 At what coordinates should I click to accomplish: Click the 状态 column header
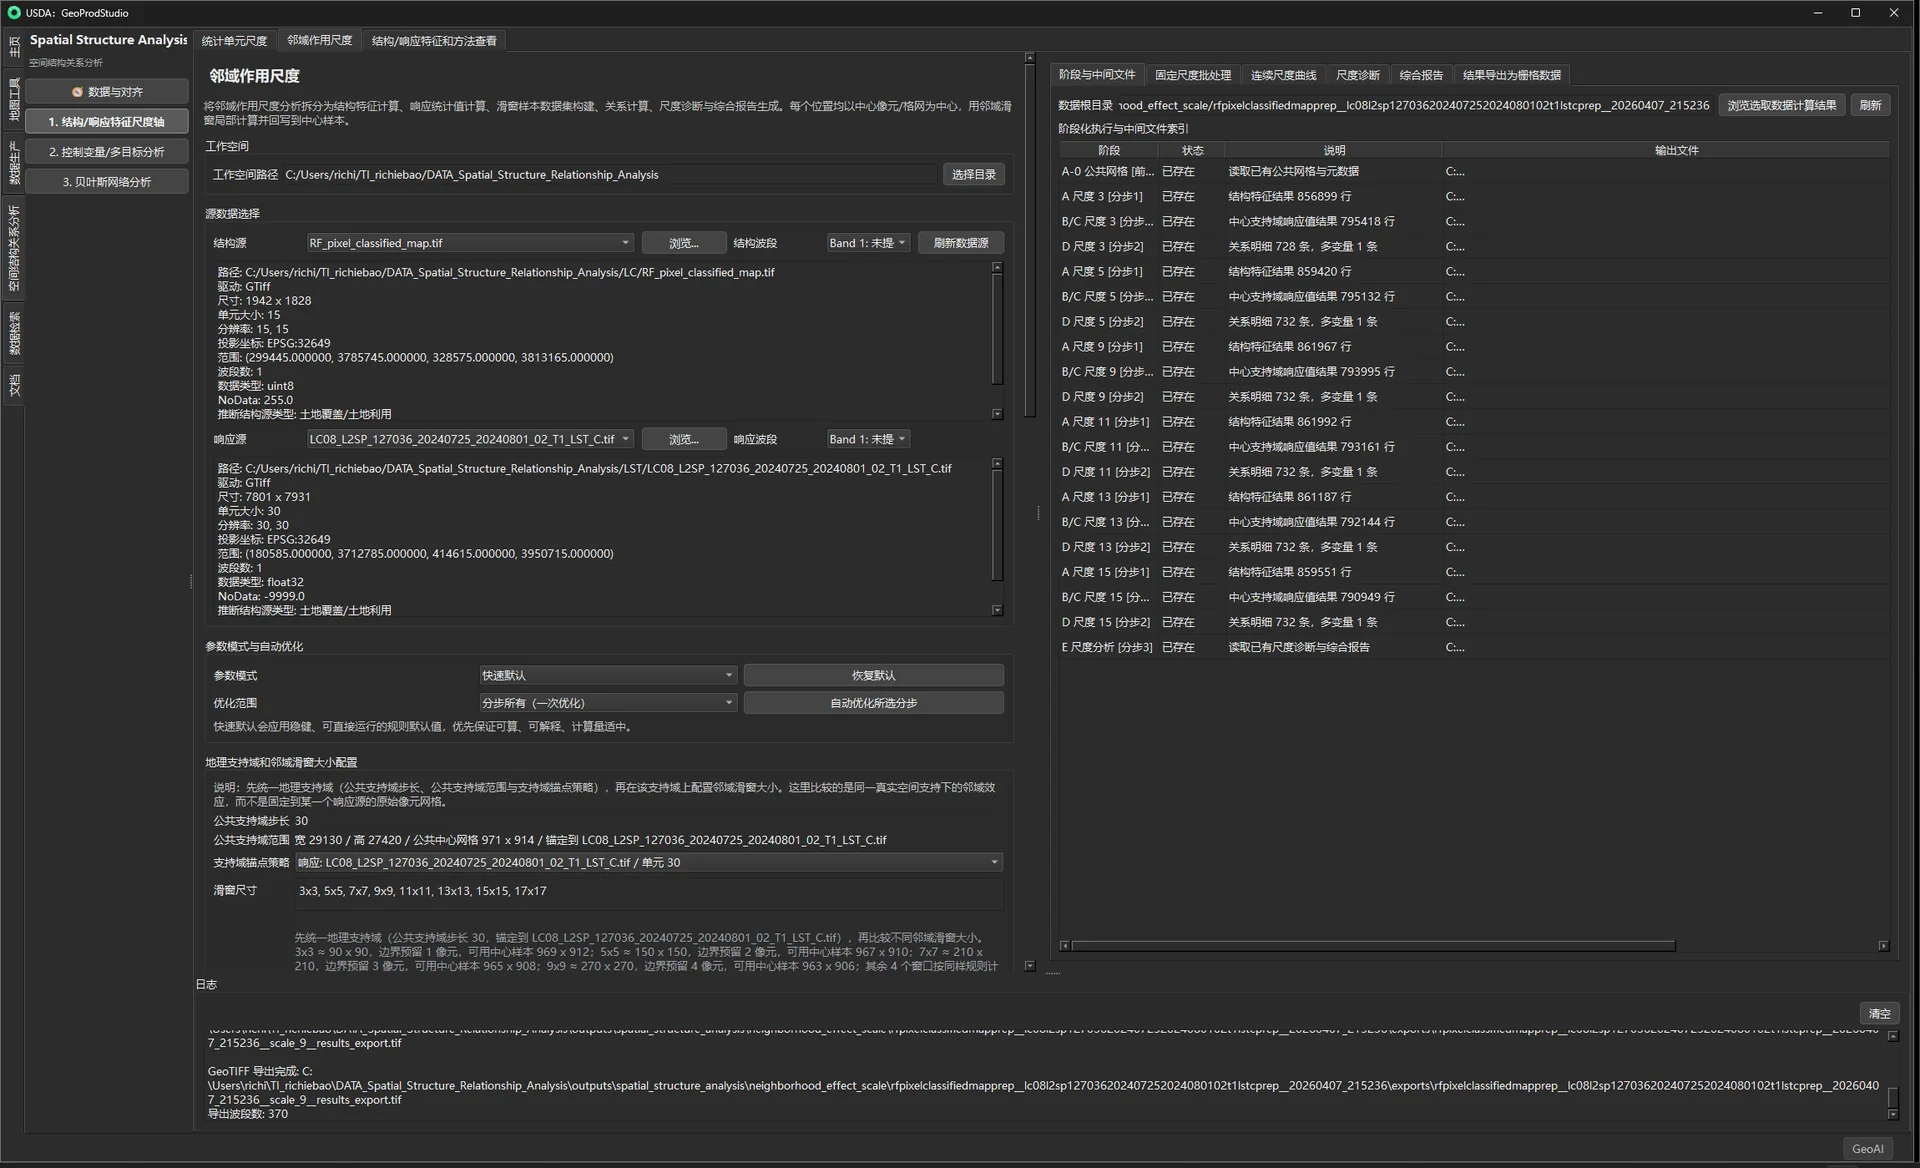click(1192, 150)
